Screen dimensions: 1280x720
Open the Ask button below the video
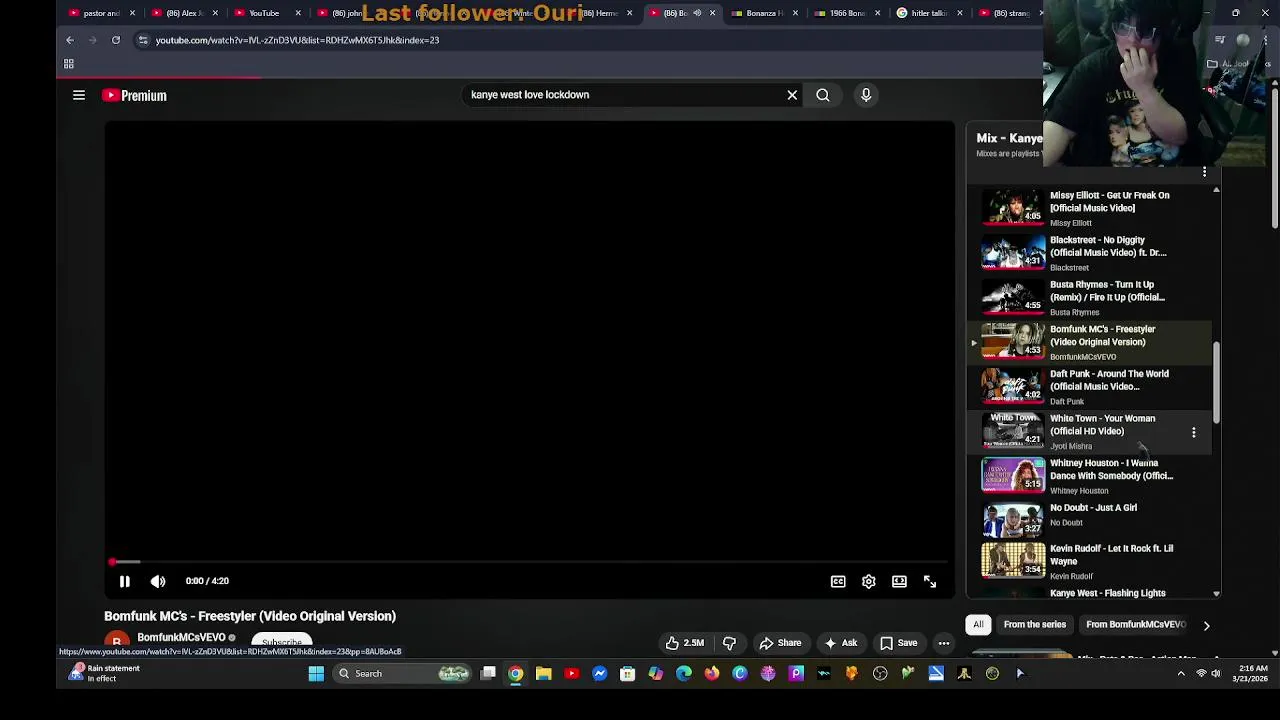[840, 643]
